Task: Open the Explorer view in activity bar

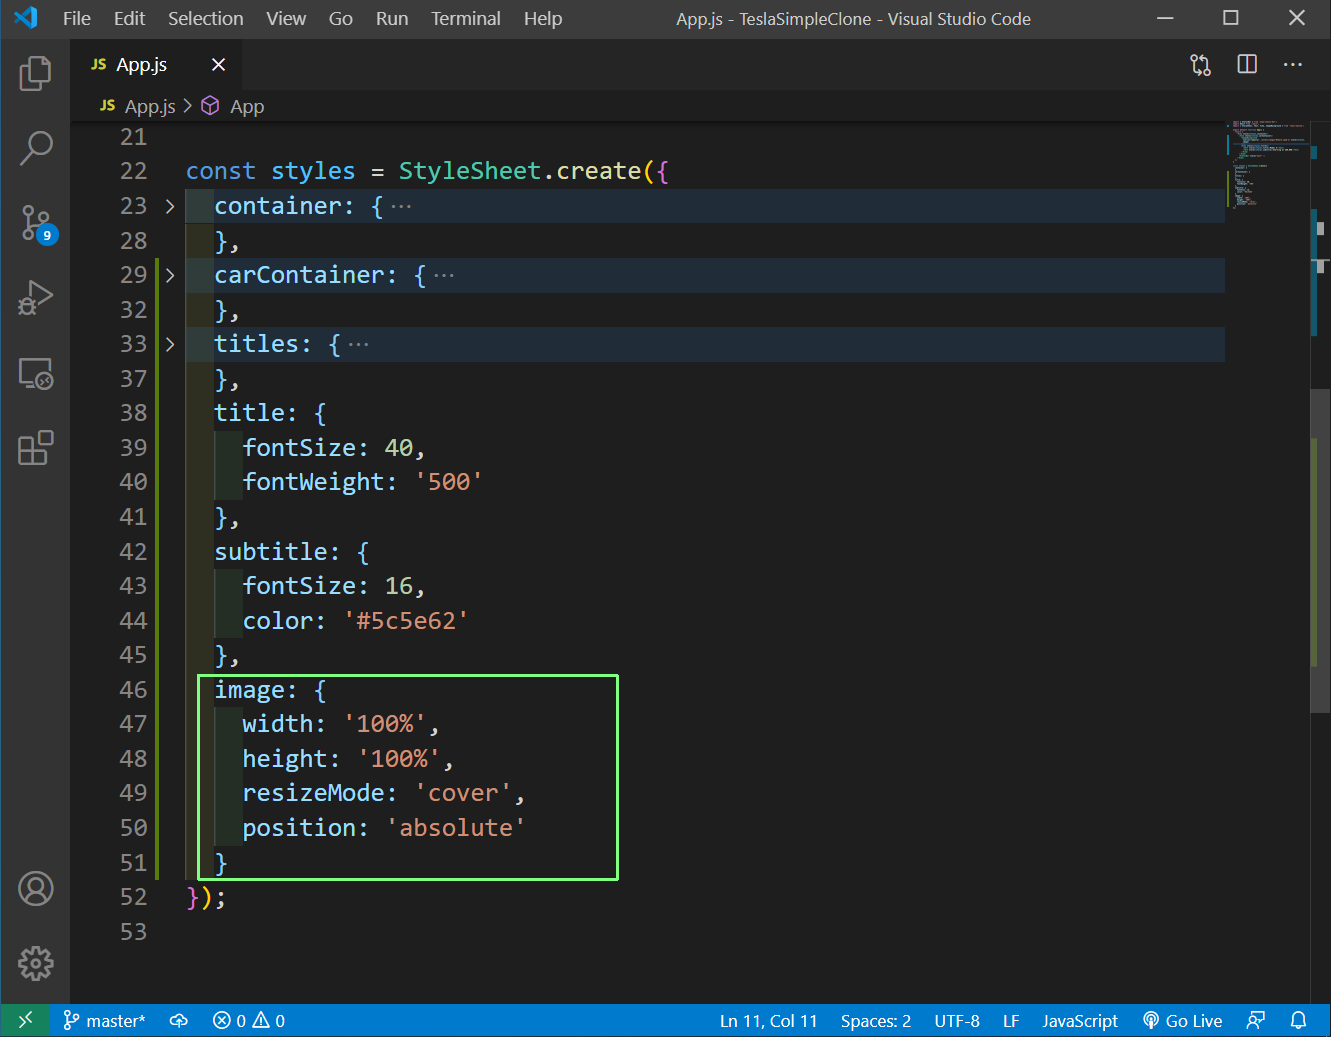Action: pos(35,73)
